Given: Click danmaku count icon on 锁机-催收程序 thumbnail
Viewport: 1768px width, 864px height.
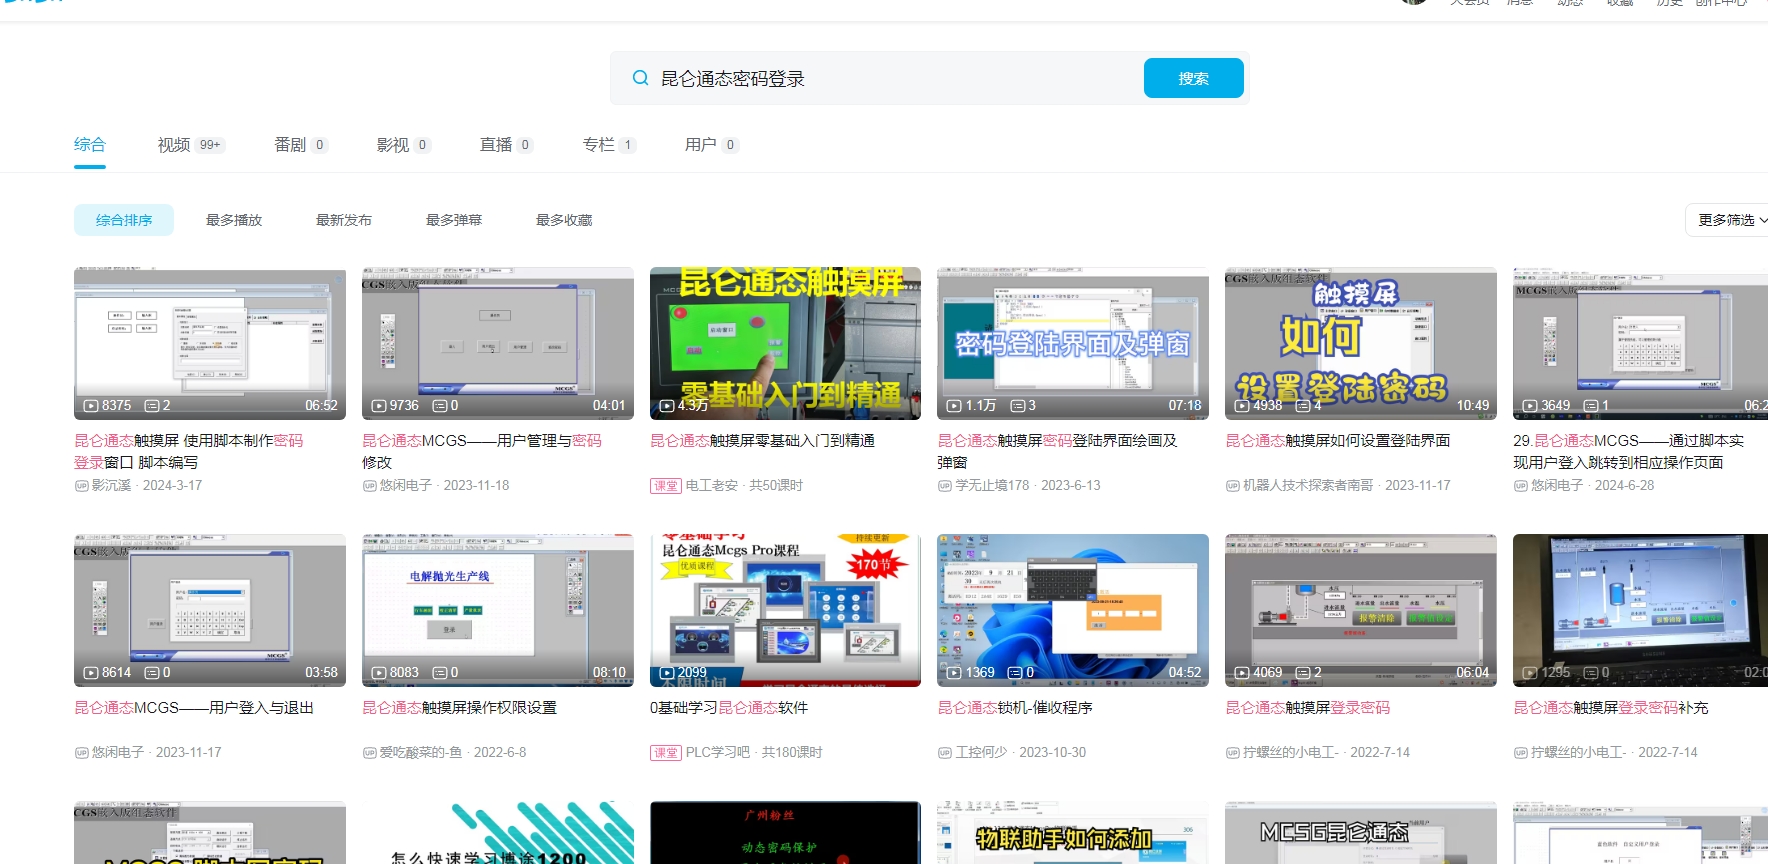Looking at the screenshot, I should pos(1015,673).
